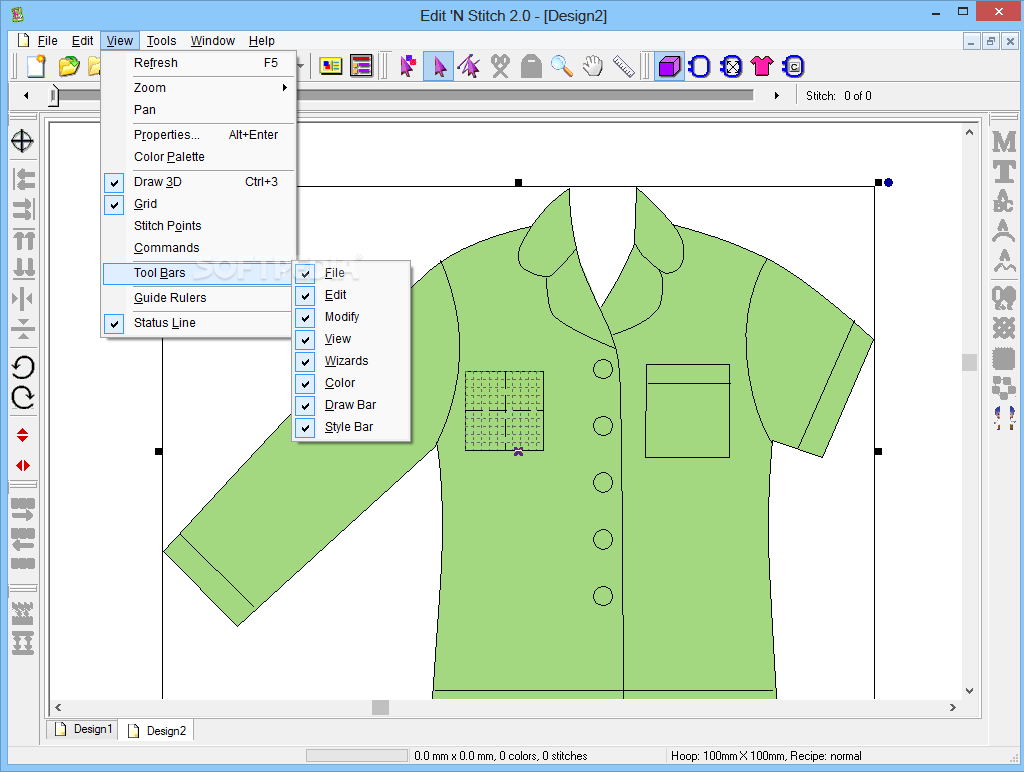Click the magenta arrow select tool
1024x772 pixels.
click(439, 66)
